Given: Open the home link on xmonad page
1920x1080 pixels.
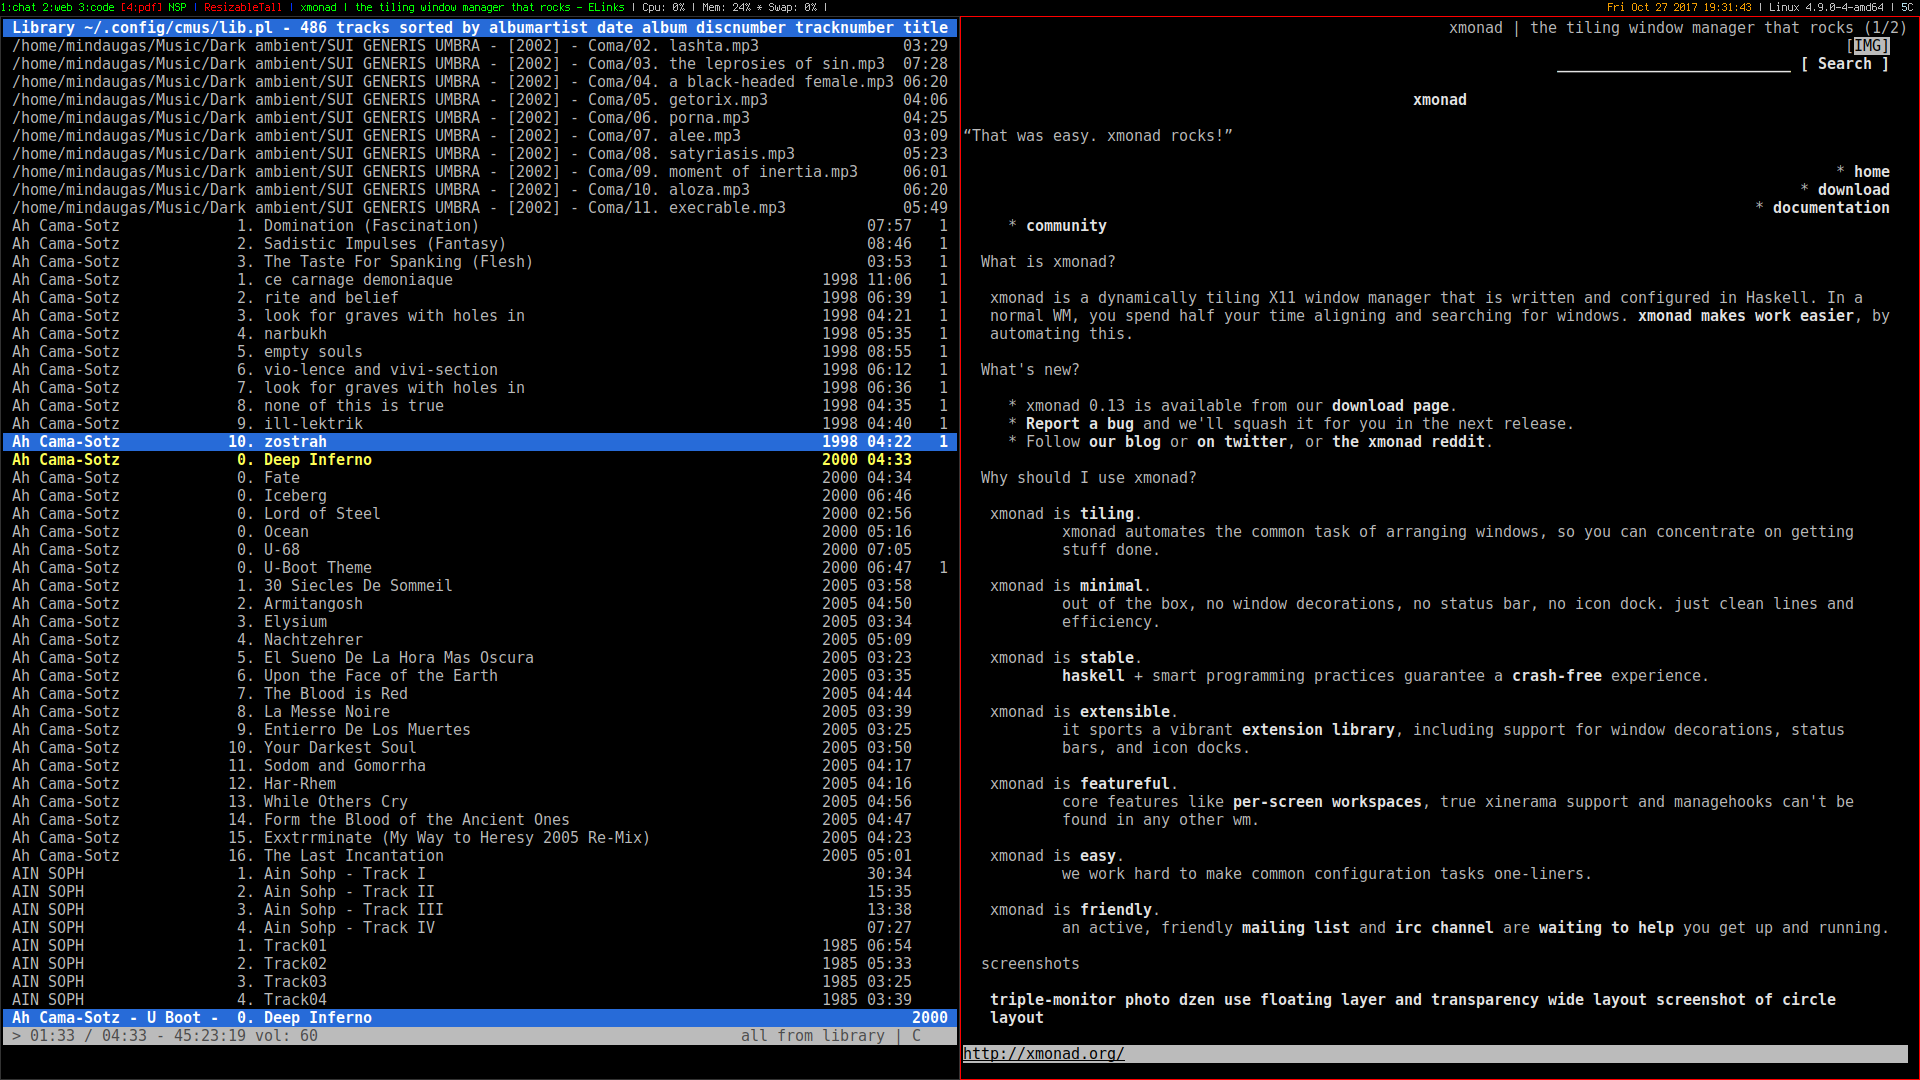Looking at the screenshot, I should [1871, 172].
